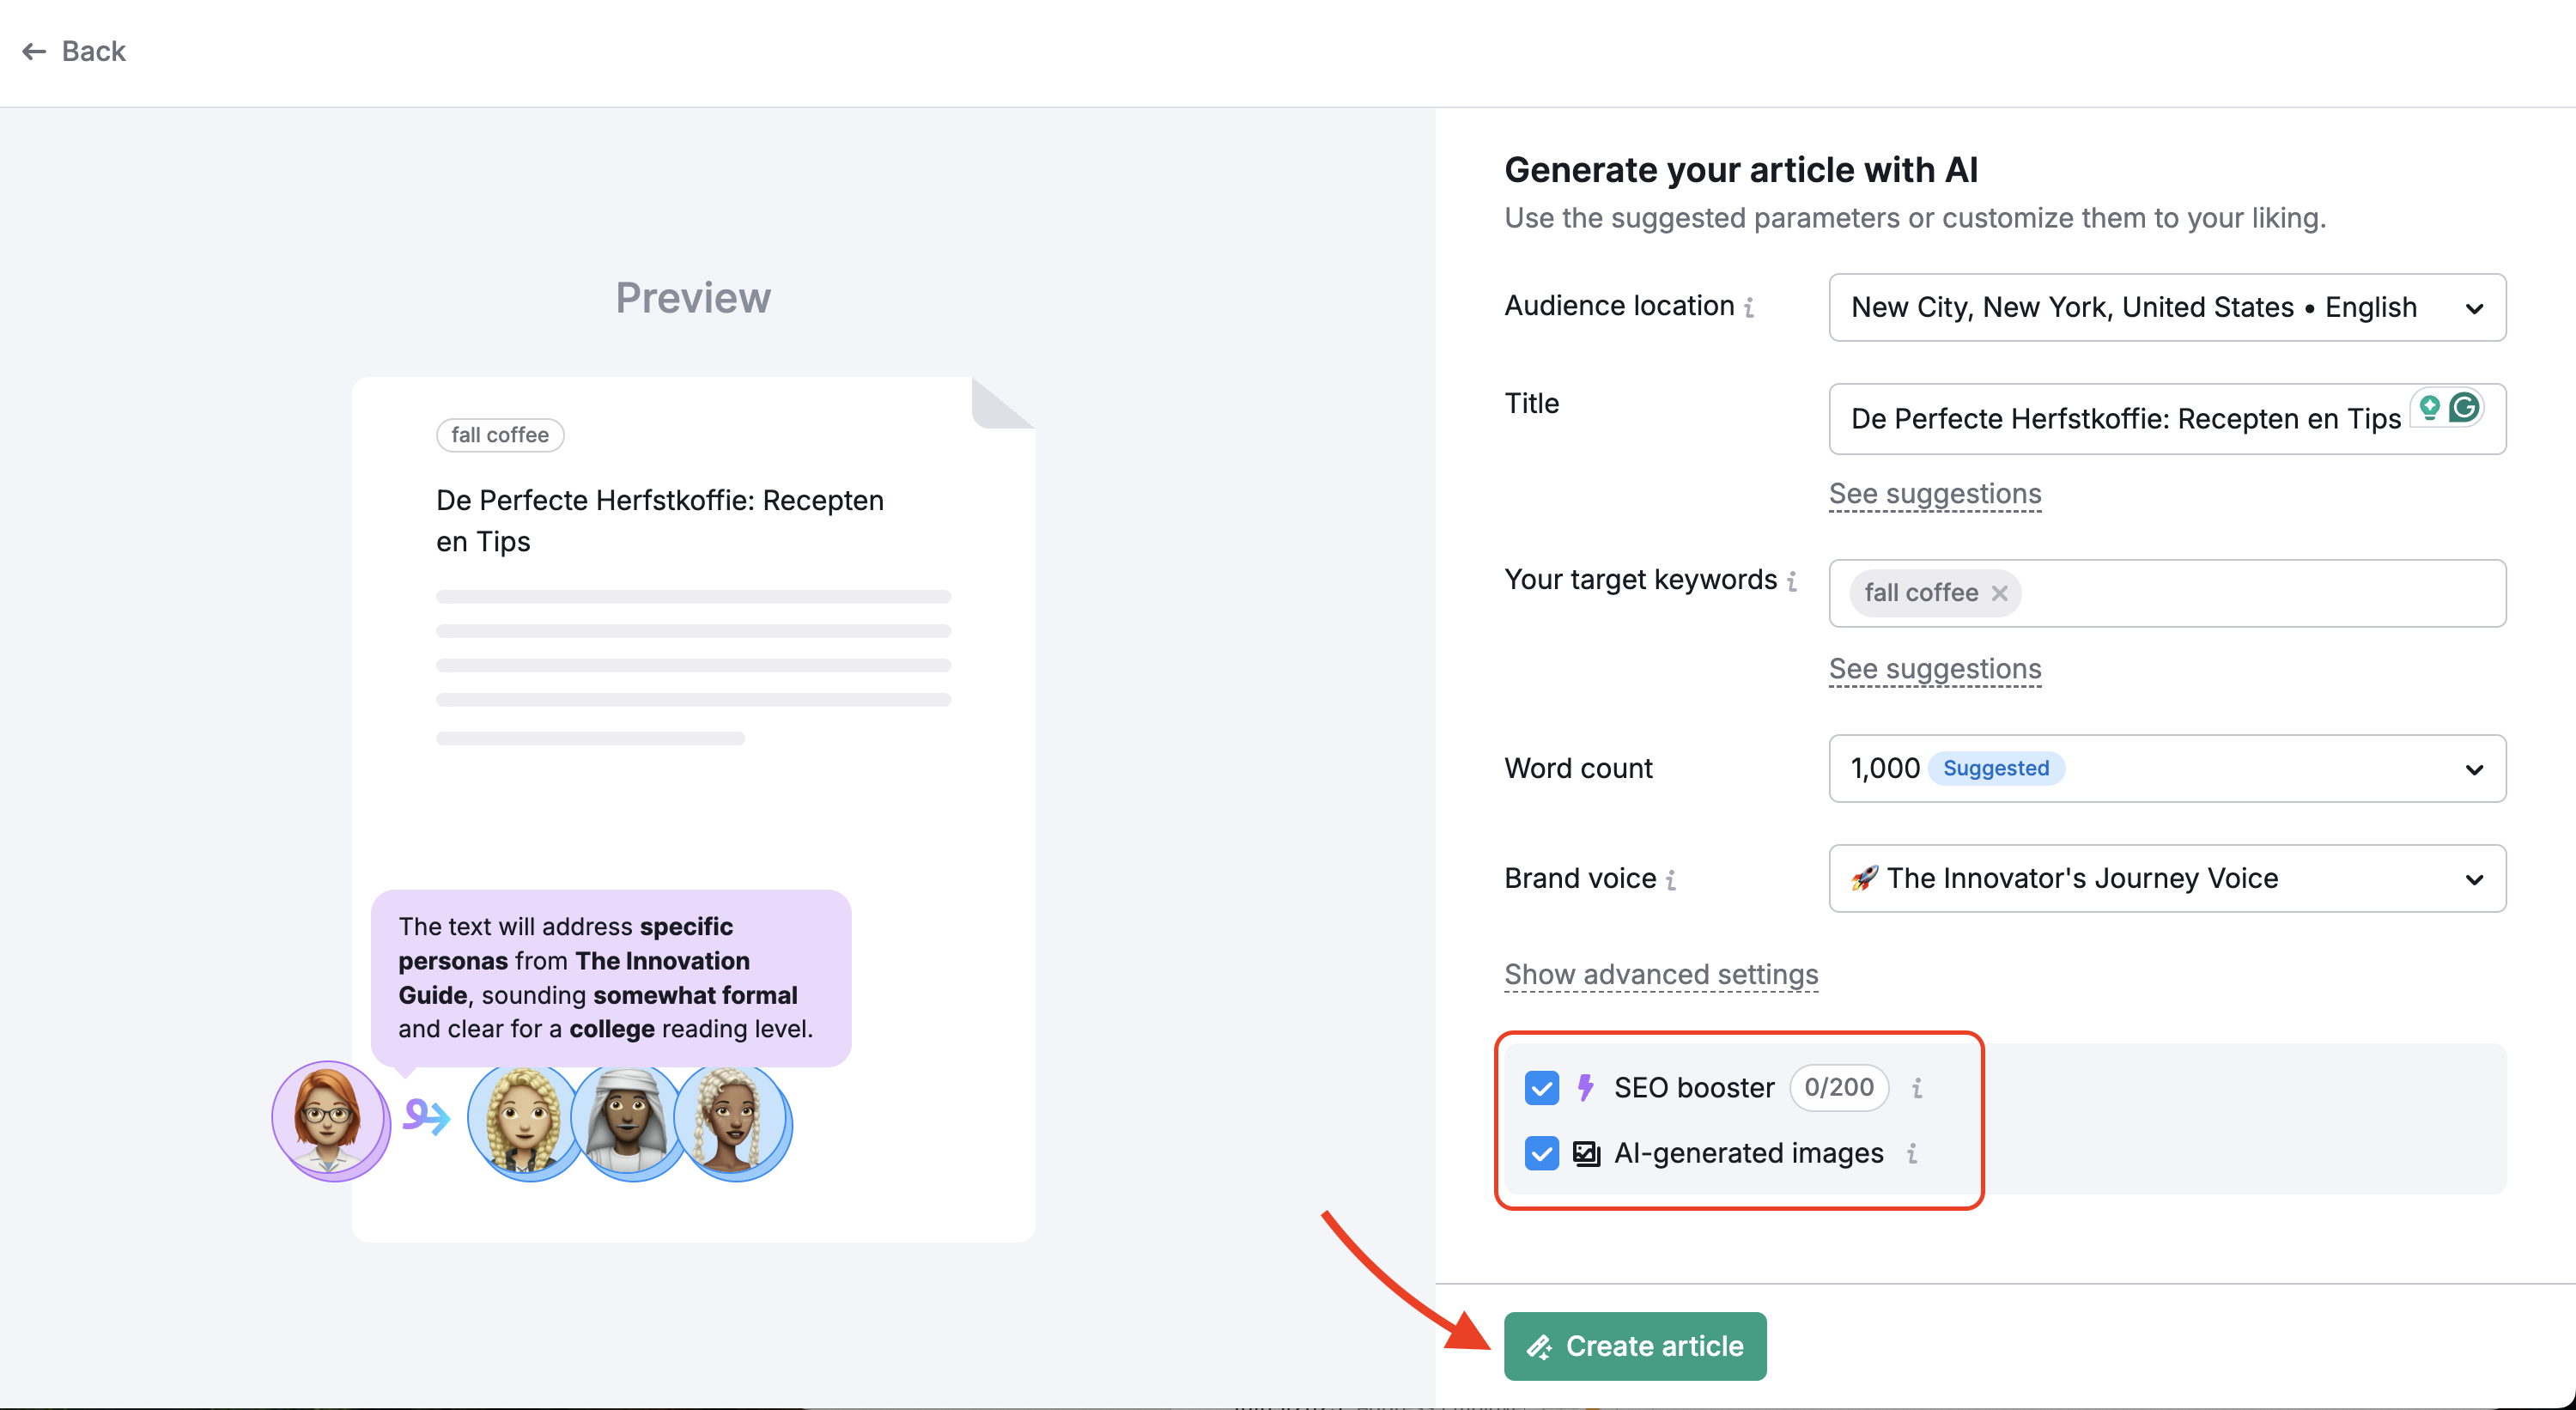2576x1410 pixels.
Task: Expand the Word count dropdown
Action: (2167, 769)
